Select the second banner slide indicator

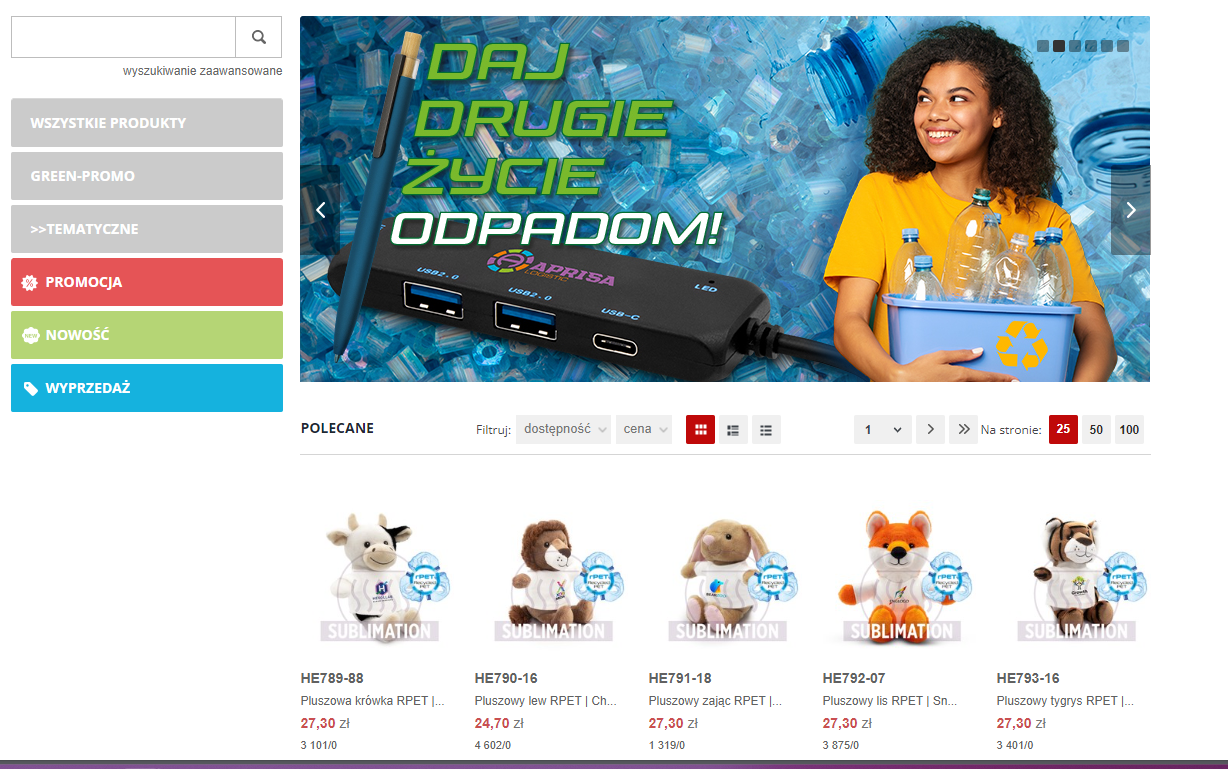(1059, 46)
